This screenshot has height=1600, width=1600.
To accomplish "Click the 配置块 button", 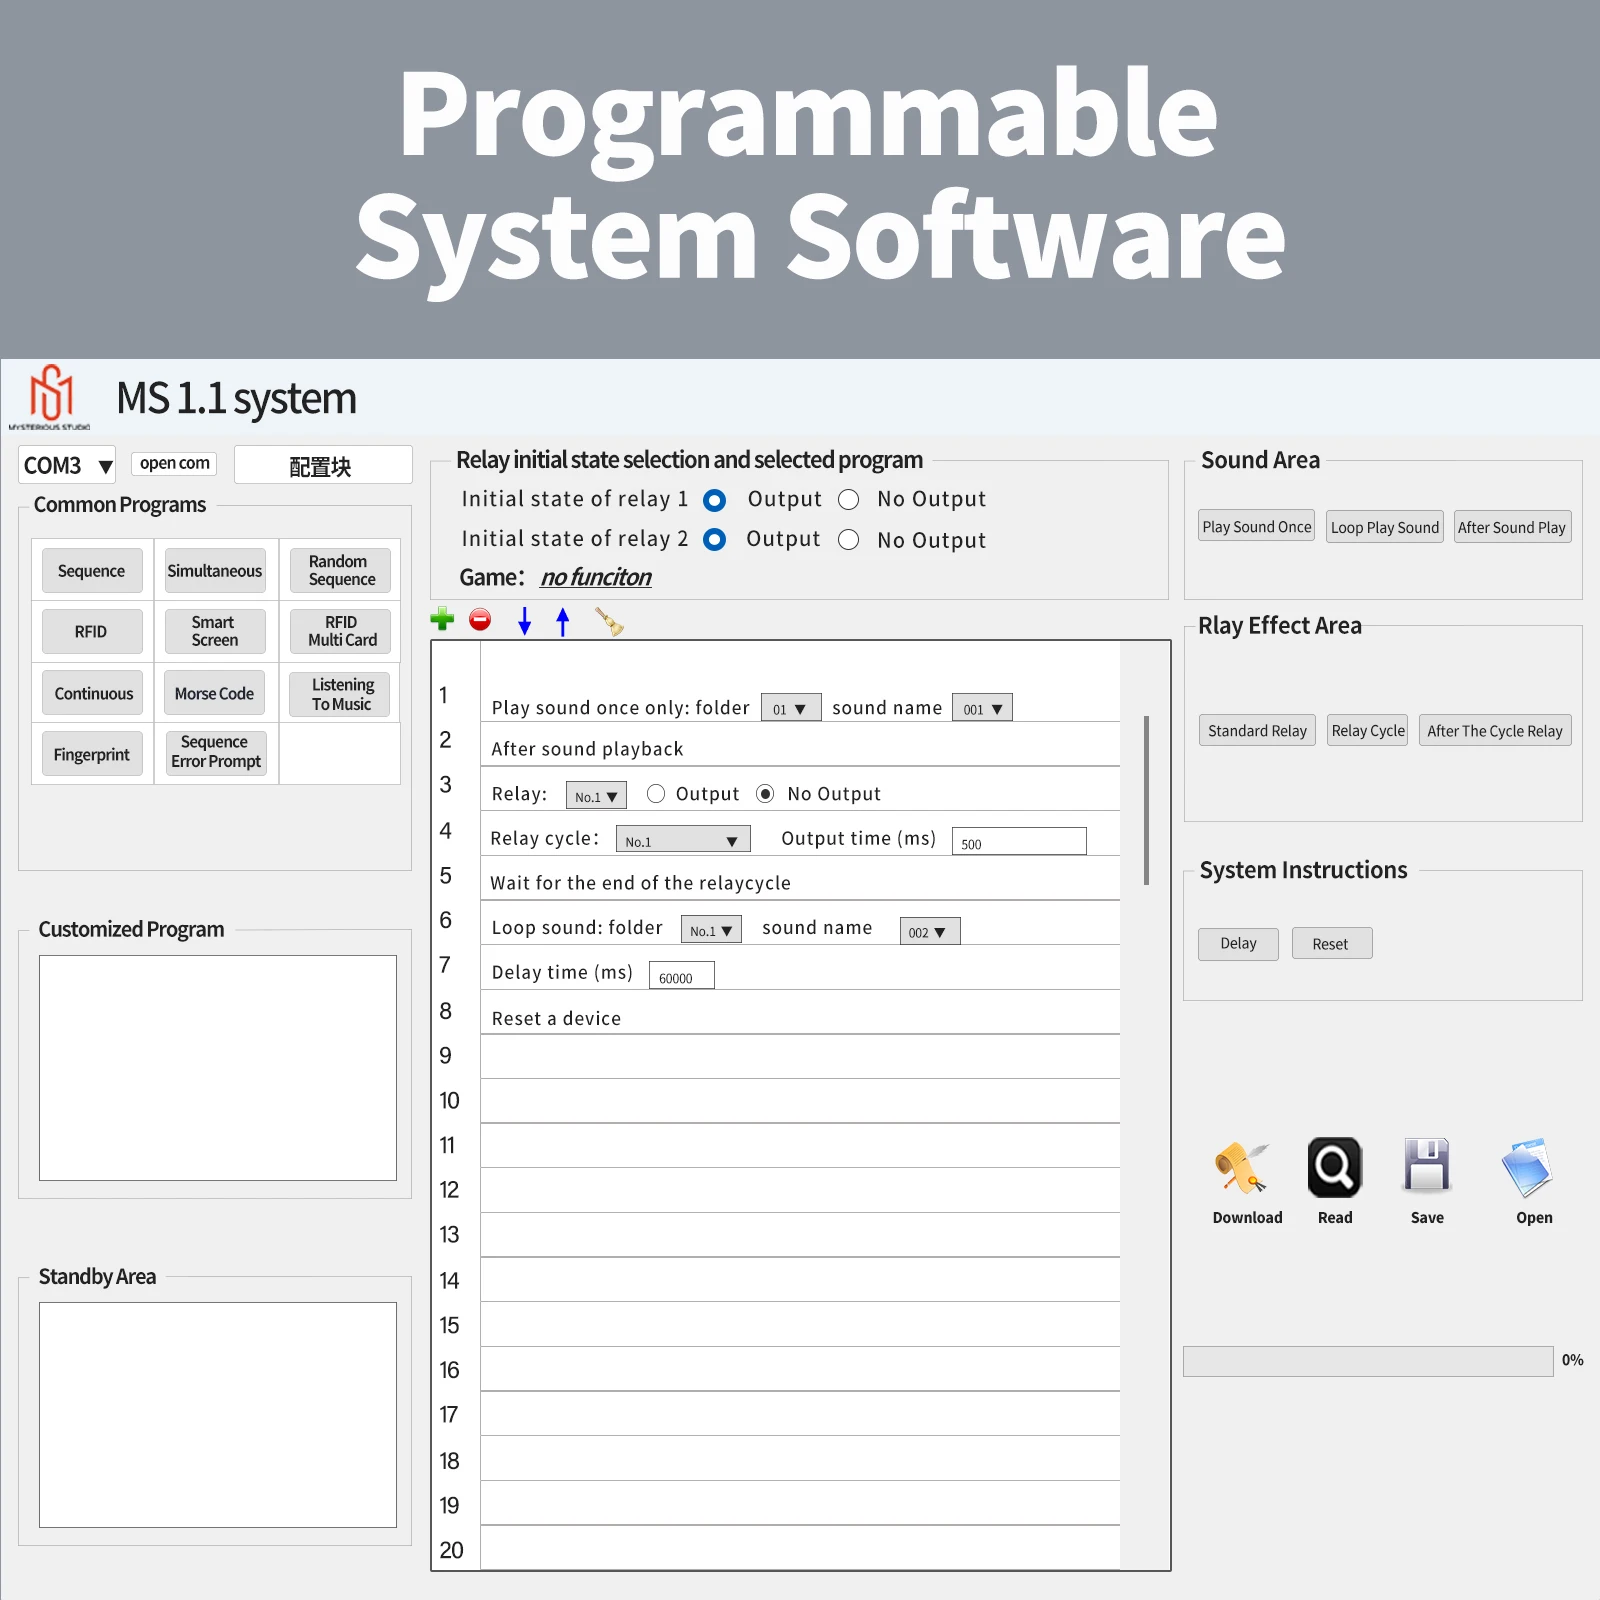I will (x=323, y=465).
